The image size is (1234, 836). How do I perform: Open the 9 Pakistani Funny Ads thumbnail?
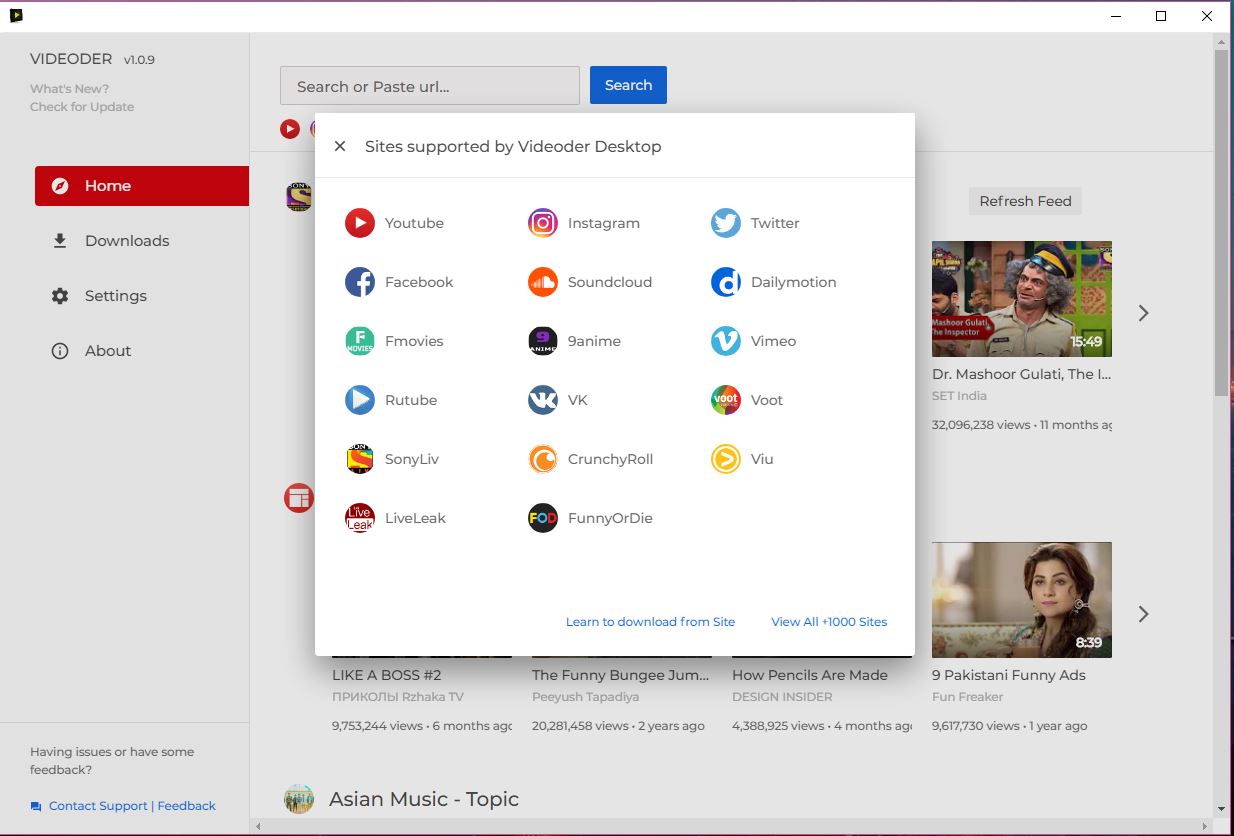click(1021, 600)
